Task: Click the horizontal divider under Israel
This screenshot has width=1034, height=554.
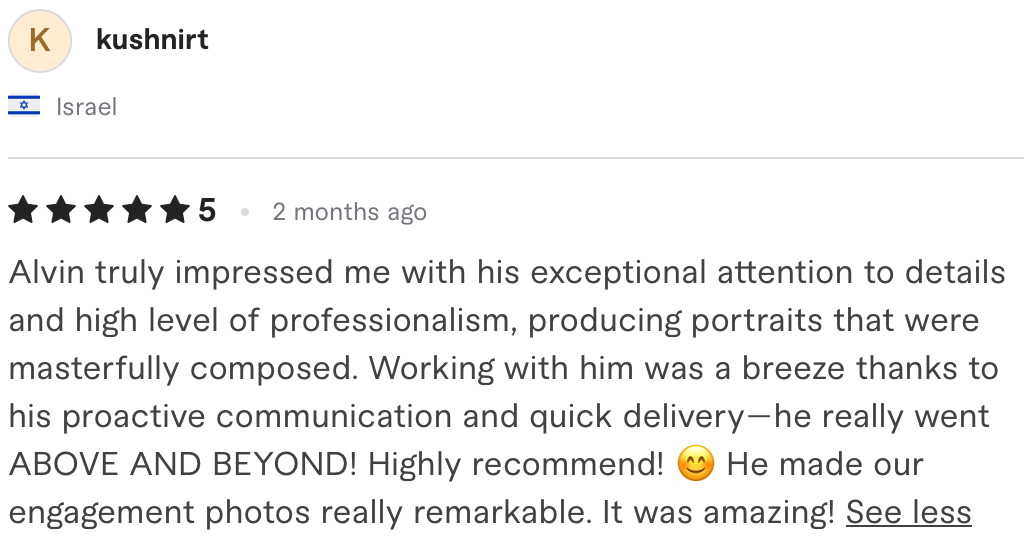Action: tap(516, 158)
